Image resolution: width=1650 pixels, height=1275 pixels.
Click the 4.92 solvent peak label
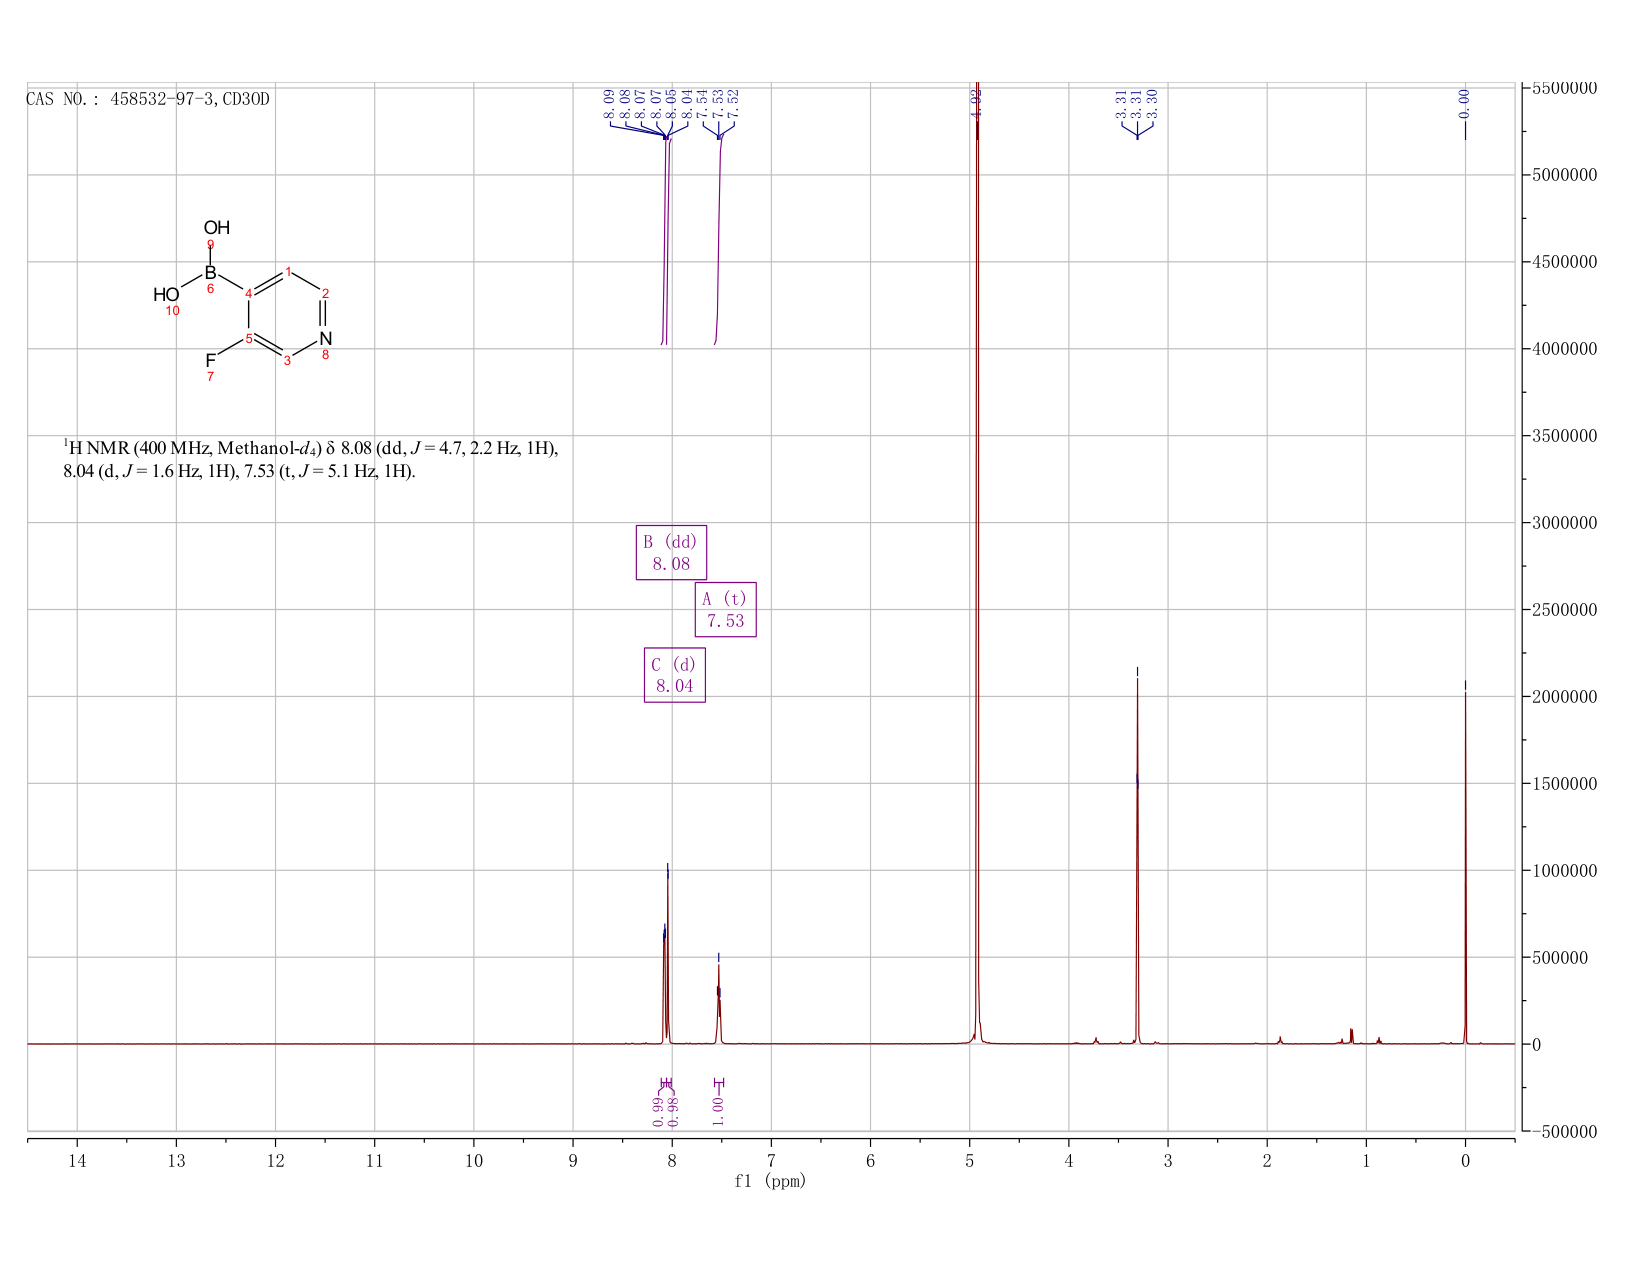(x=977, y=102)
